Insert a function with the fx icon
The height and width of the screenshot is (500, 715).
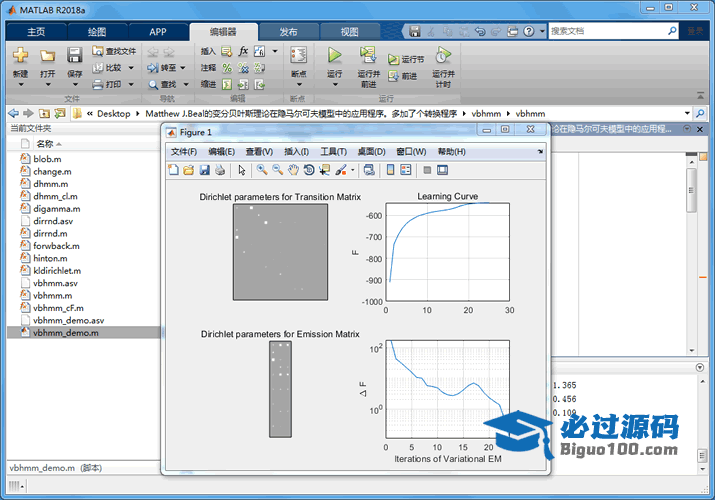[x=244, y=51]
